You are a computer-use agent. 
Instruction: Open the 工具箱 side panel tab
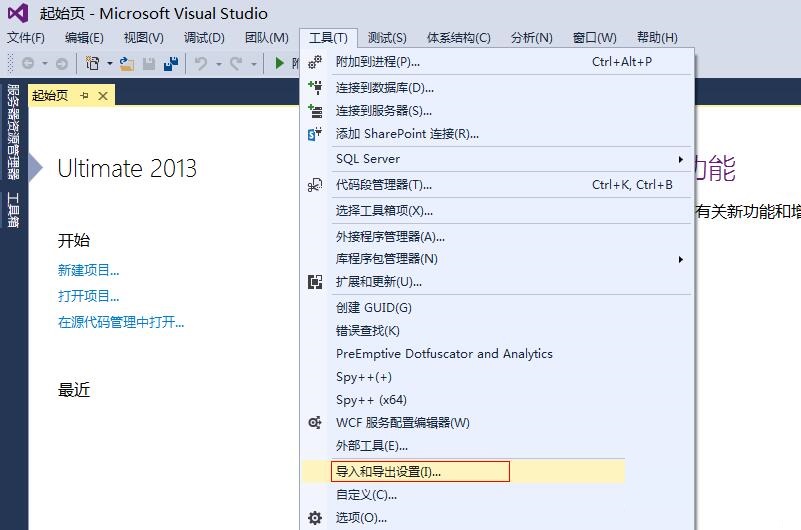click(x=13, y=209)
